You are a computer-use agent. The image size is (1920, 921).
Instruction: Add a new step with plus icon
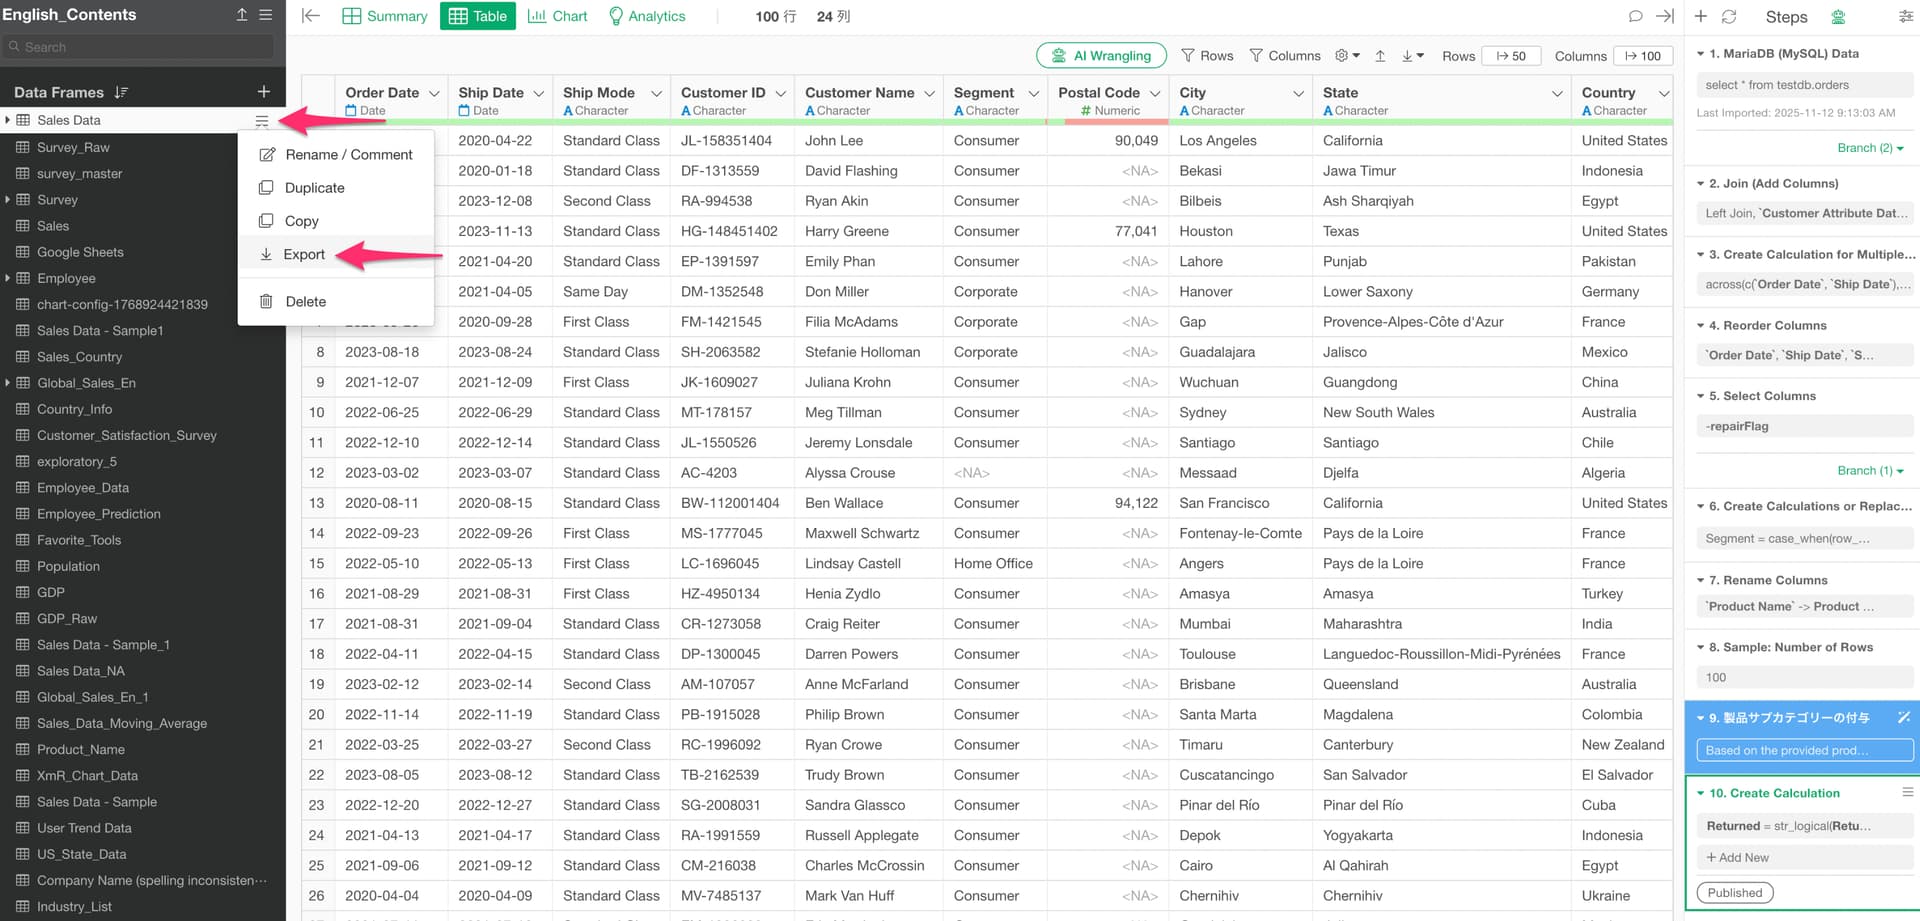pos(1701,16)
